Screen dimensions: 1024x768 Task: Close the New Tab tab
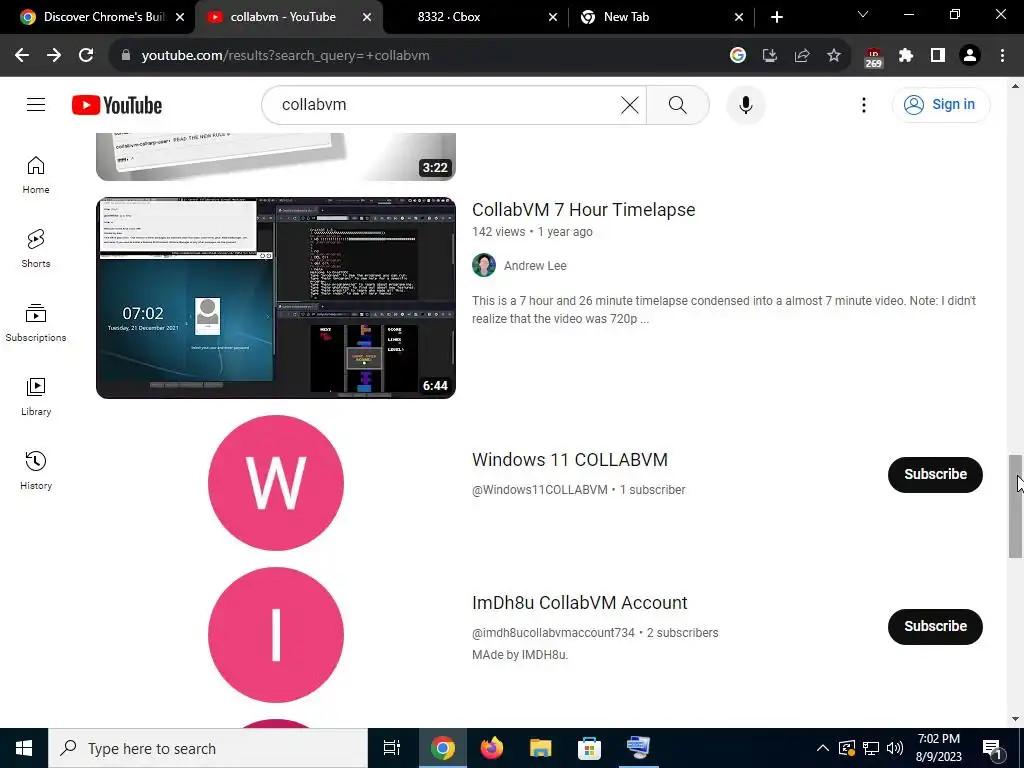point(739,17)
